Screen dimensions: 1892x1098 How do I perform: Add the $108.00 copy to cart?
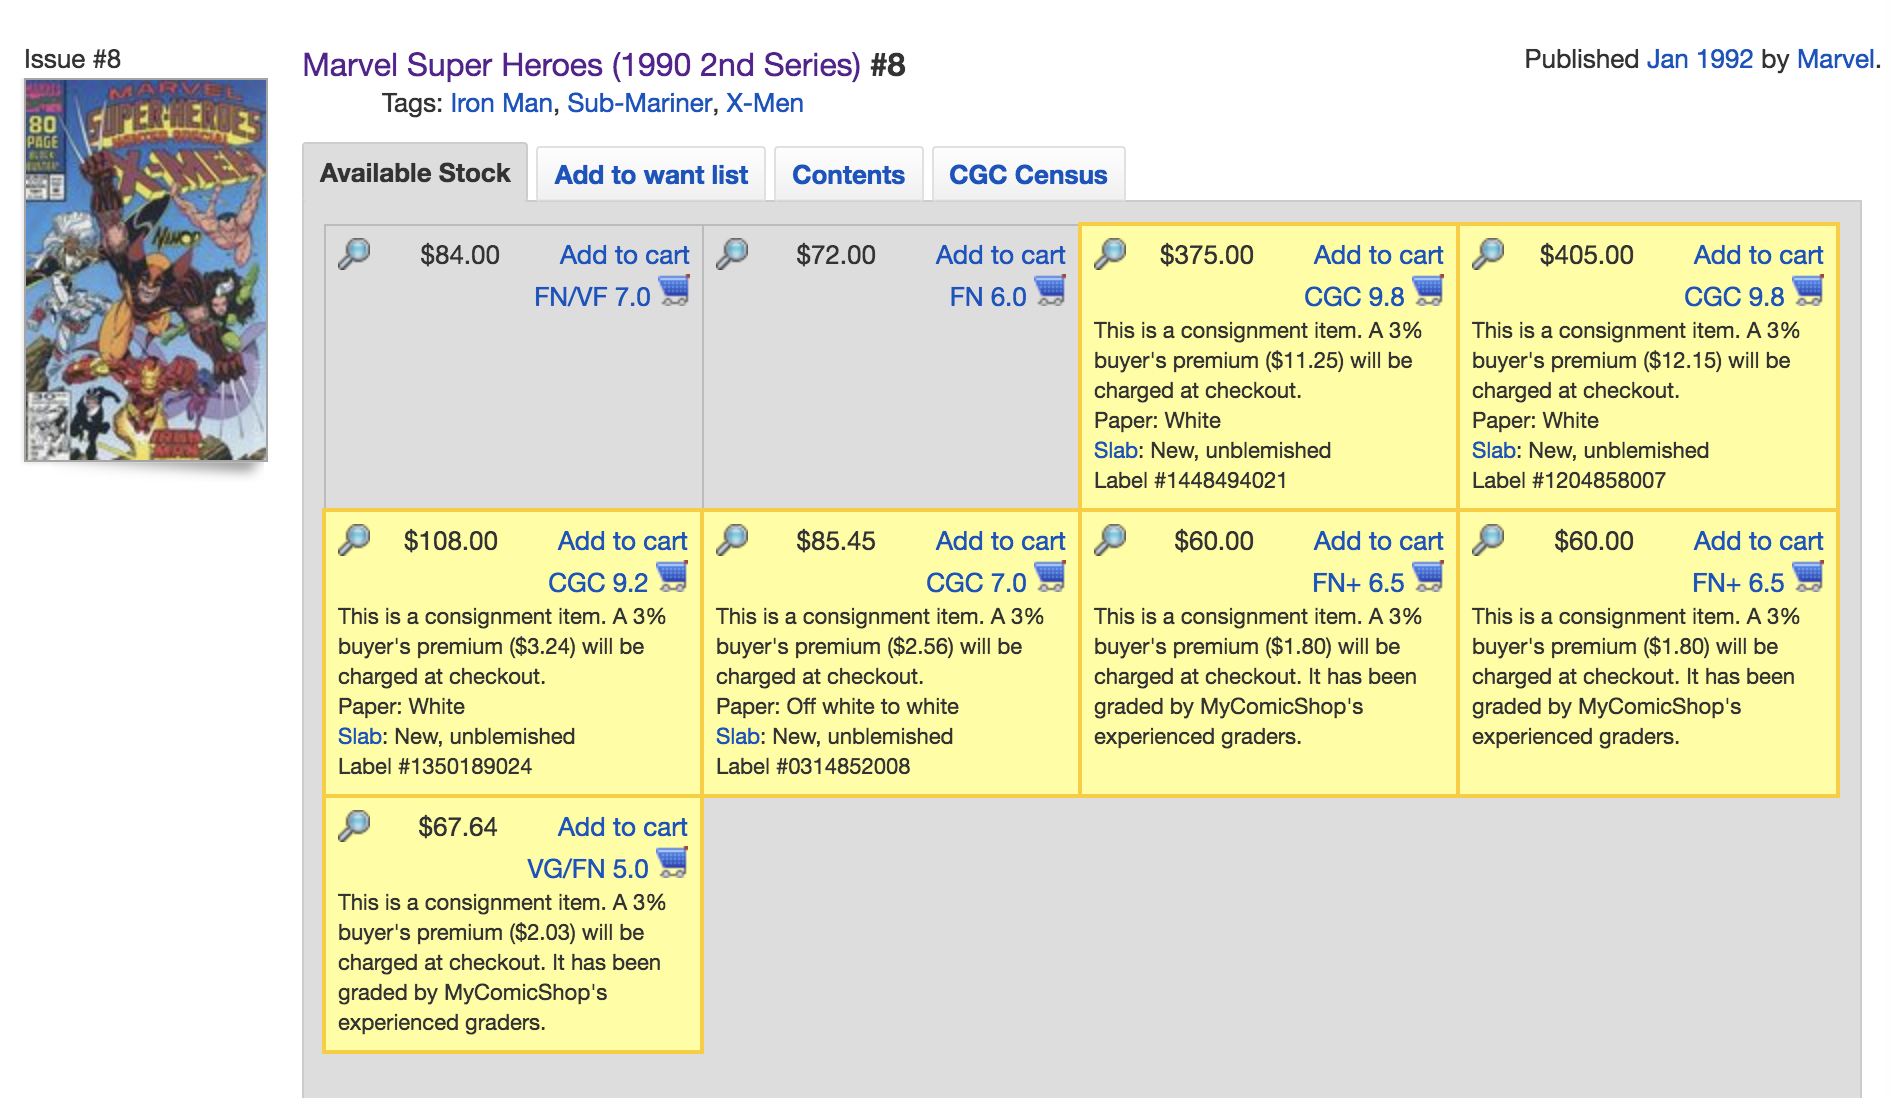click(x=622, y=541)
